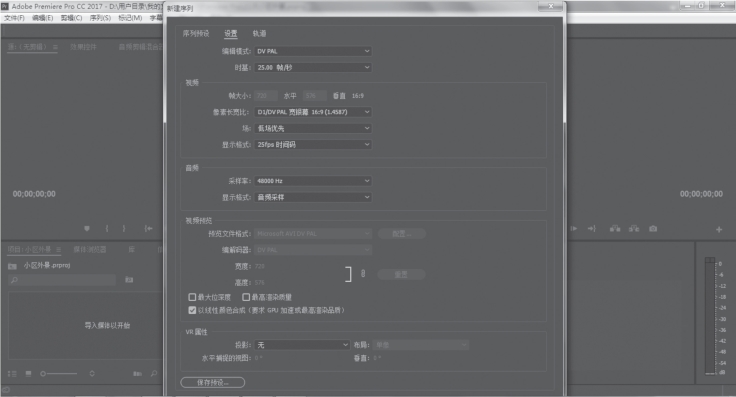Click the add marker icon in source monitor
The height and width of the screenshot is (397, 736).
[87, 229]
